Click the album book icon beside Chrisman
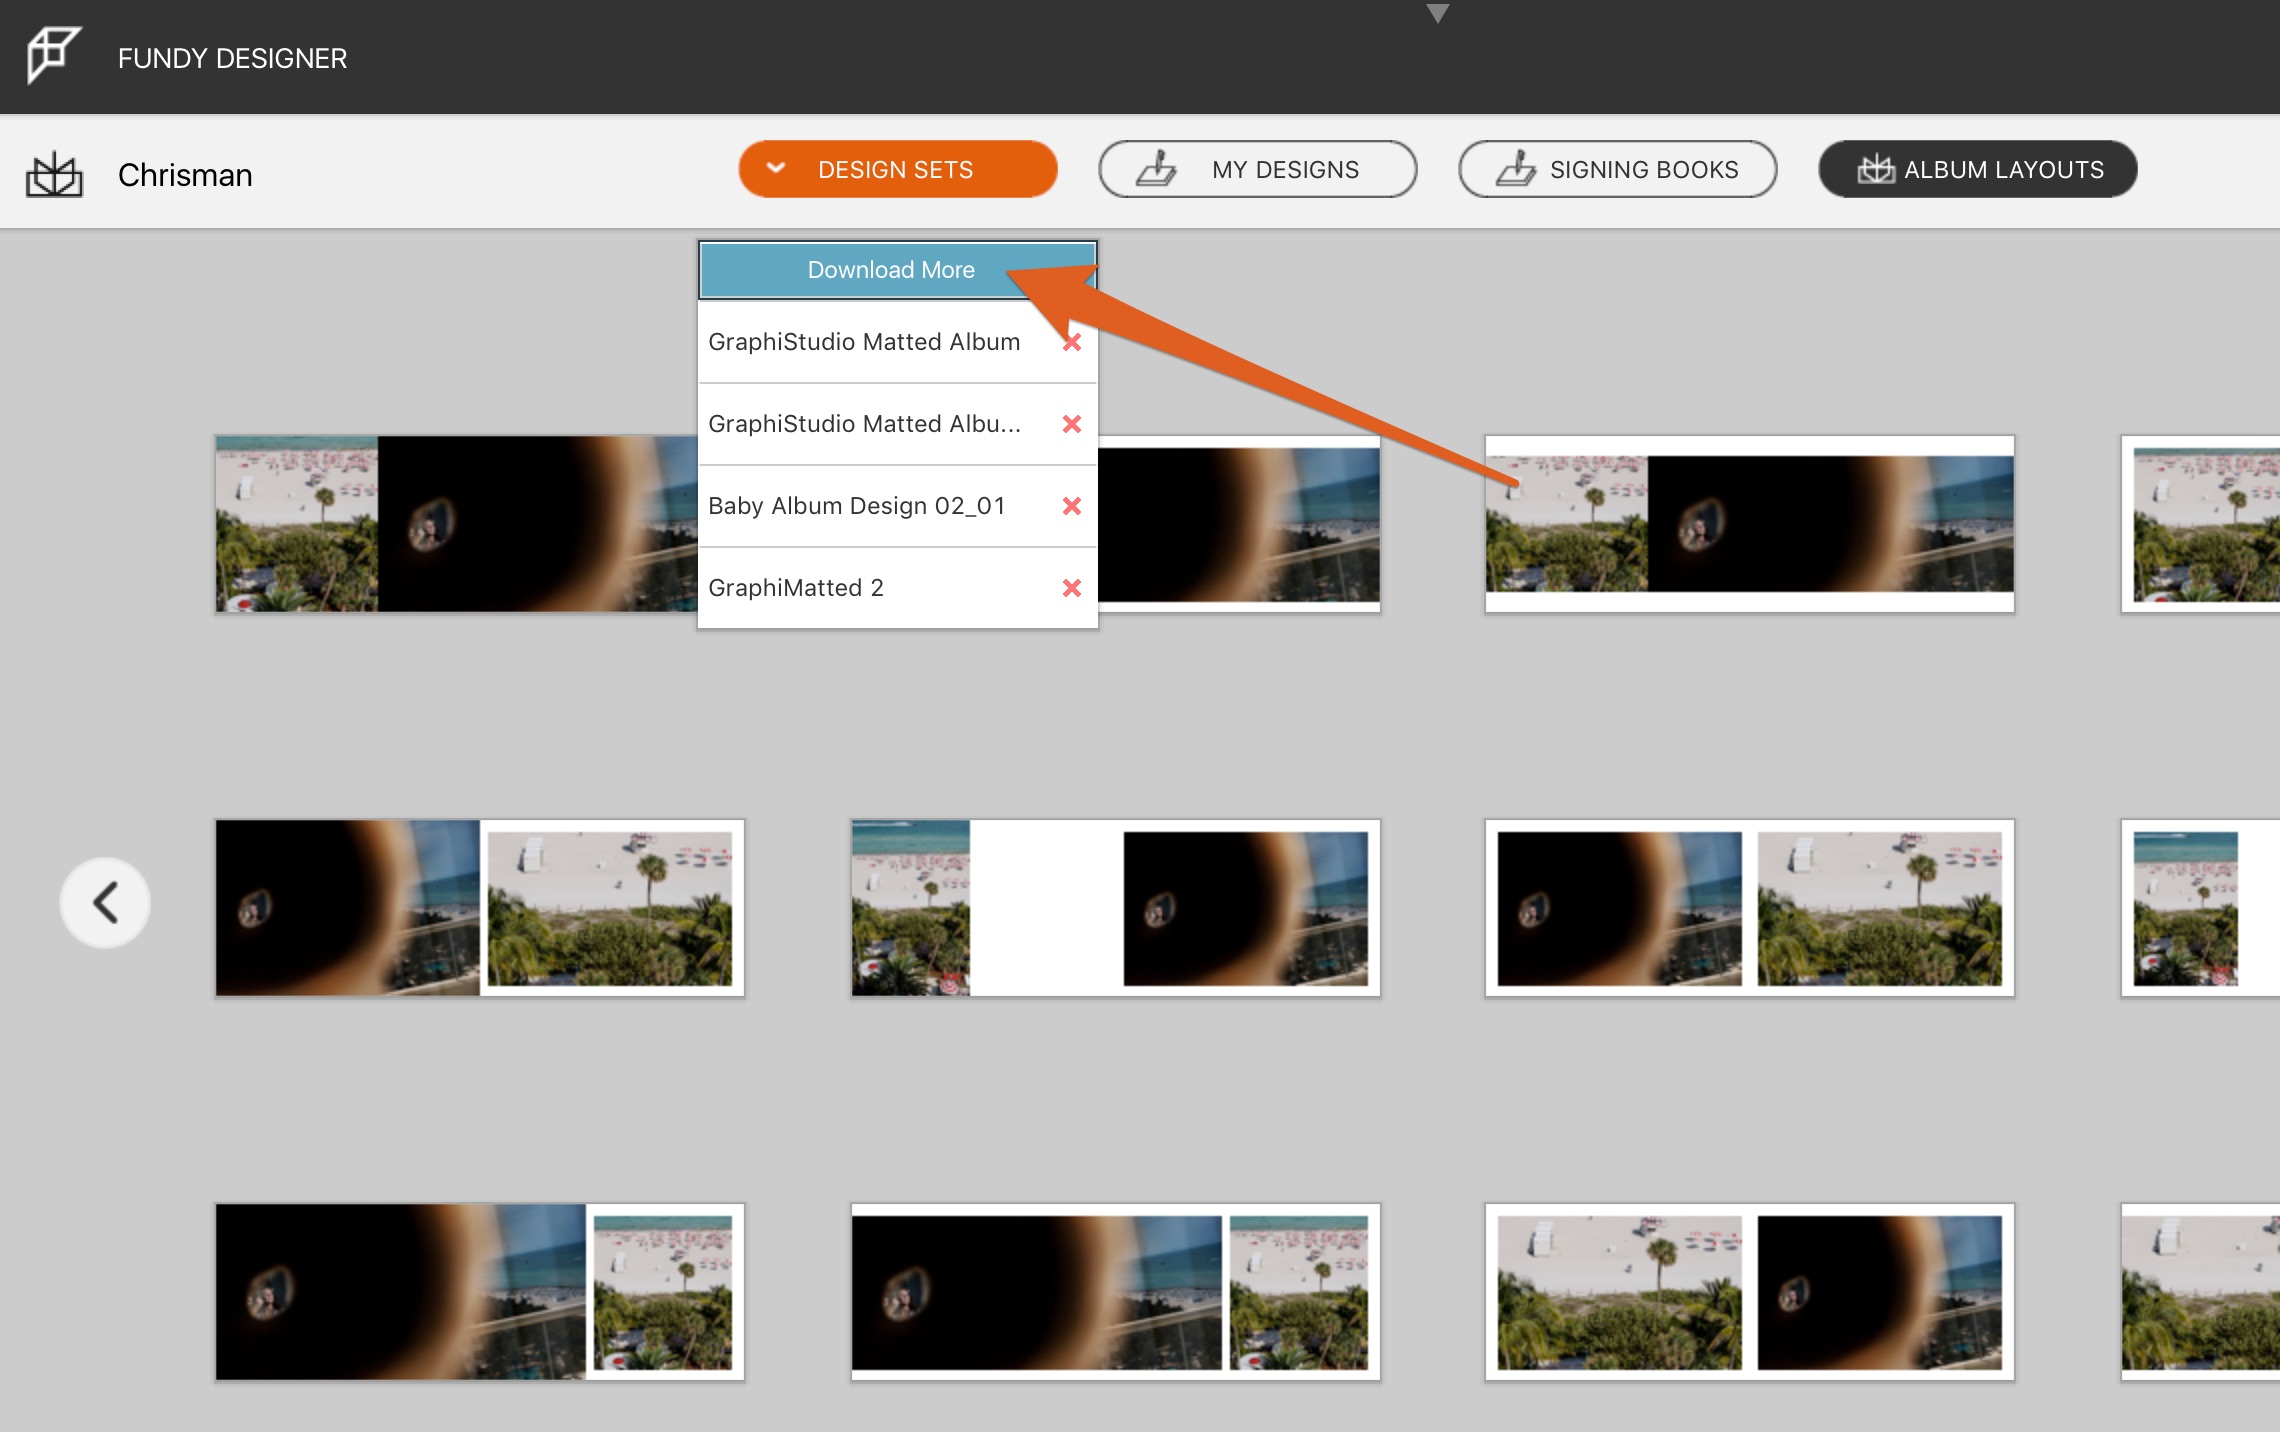 [54, 174]
